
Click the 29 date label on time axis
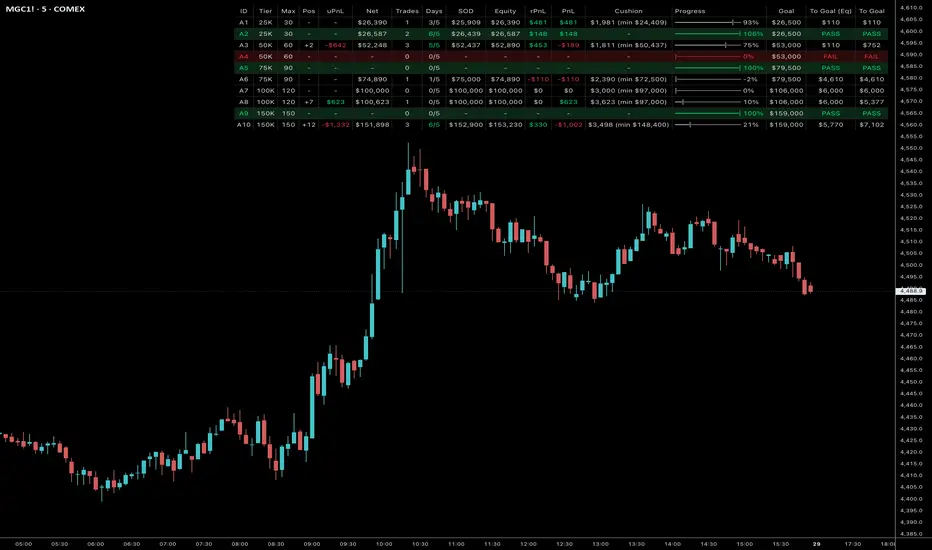pos(816,544)
